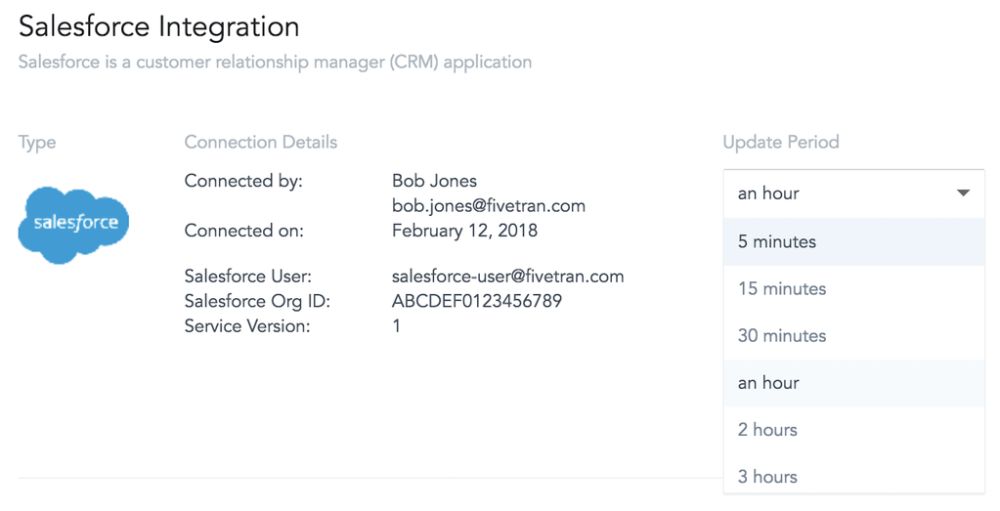Click the Salesforce Org ID: label
Screen dimensions: 1000x511
[258, 302]
